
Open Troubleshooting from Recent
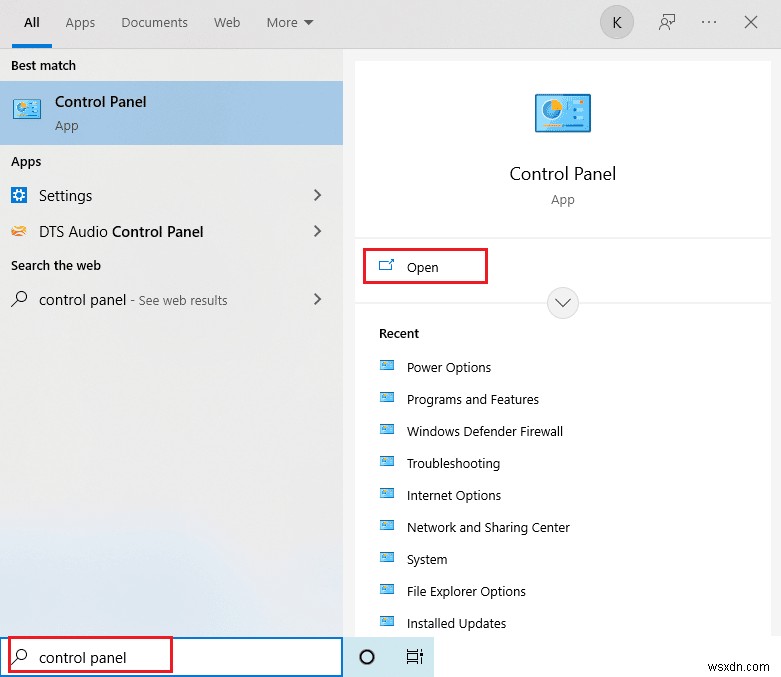coord(453,463)
